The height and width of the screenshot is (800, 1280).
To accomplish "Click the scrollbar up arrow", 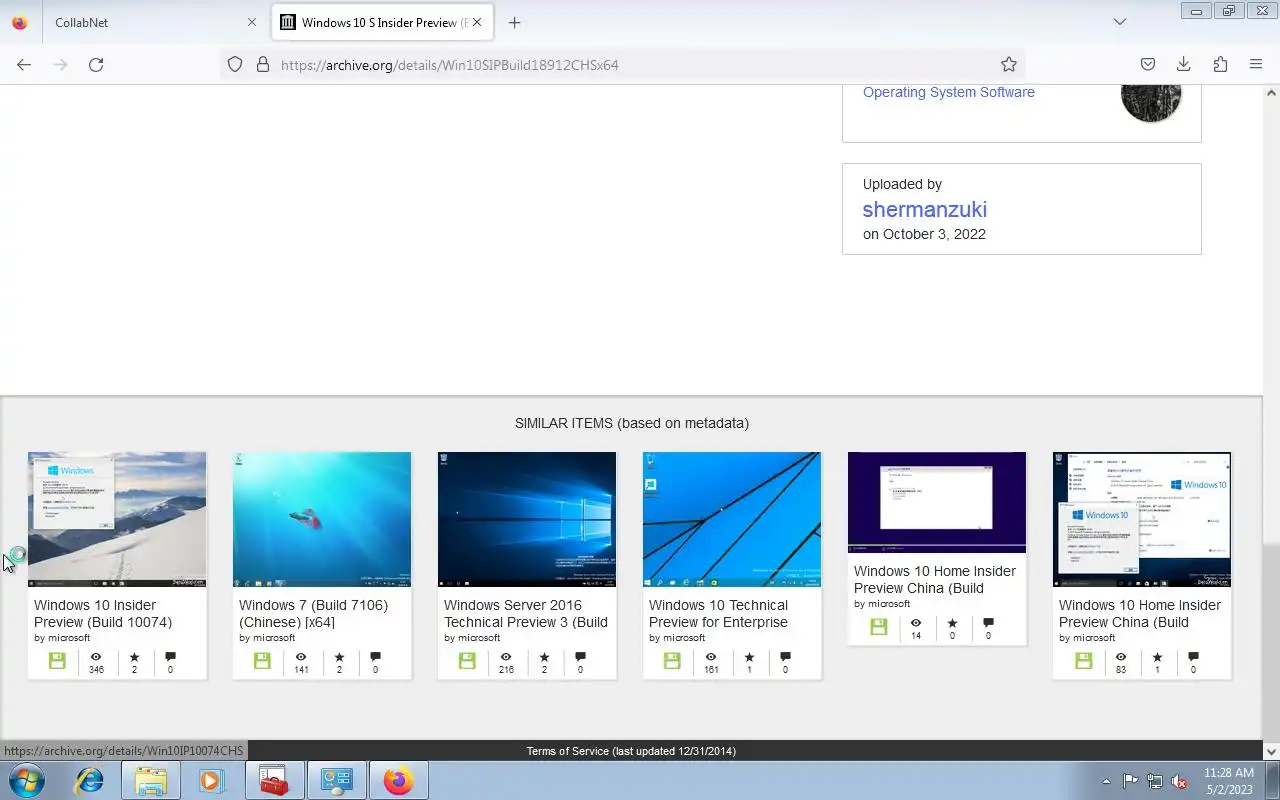I will pos(1271,92).
